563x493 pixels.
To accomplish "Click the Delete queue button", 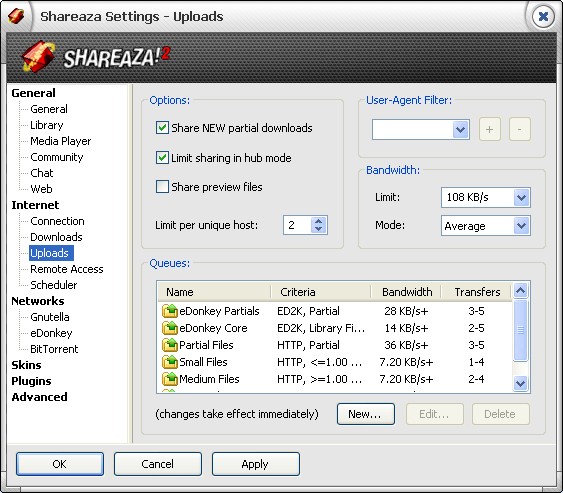I will [x=500, y=414].
